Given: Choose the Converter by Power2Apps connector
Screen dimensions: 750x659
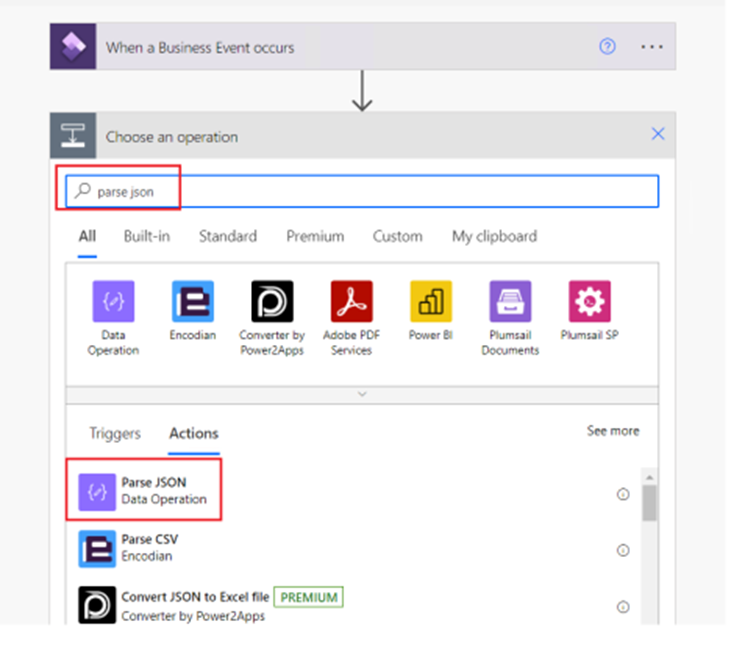Looking at the screenshot, I should point(272,301).
